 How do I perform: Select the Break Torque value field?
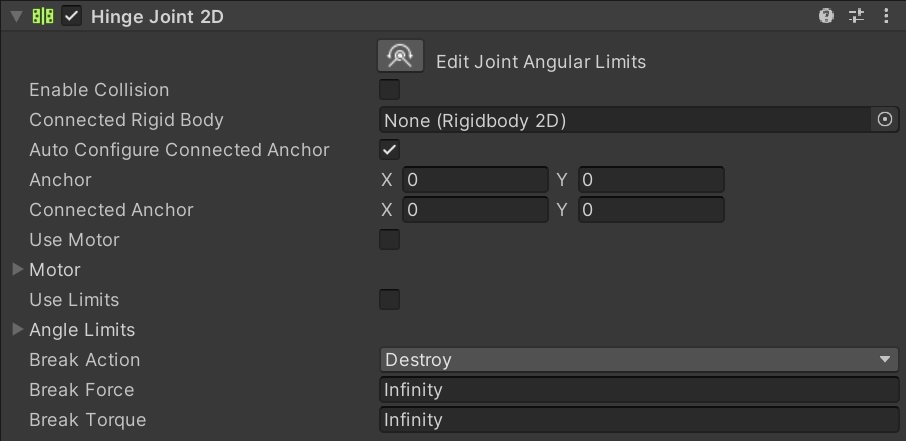click(639, 420)
